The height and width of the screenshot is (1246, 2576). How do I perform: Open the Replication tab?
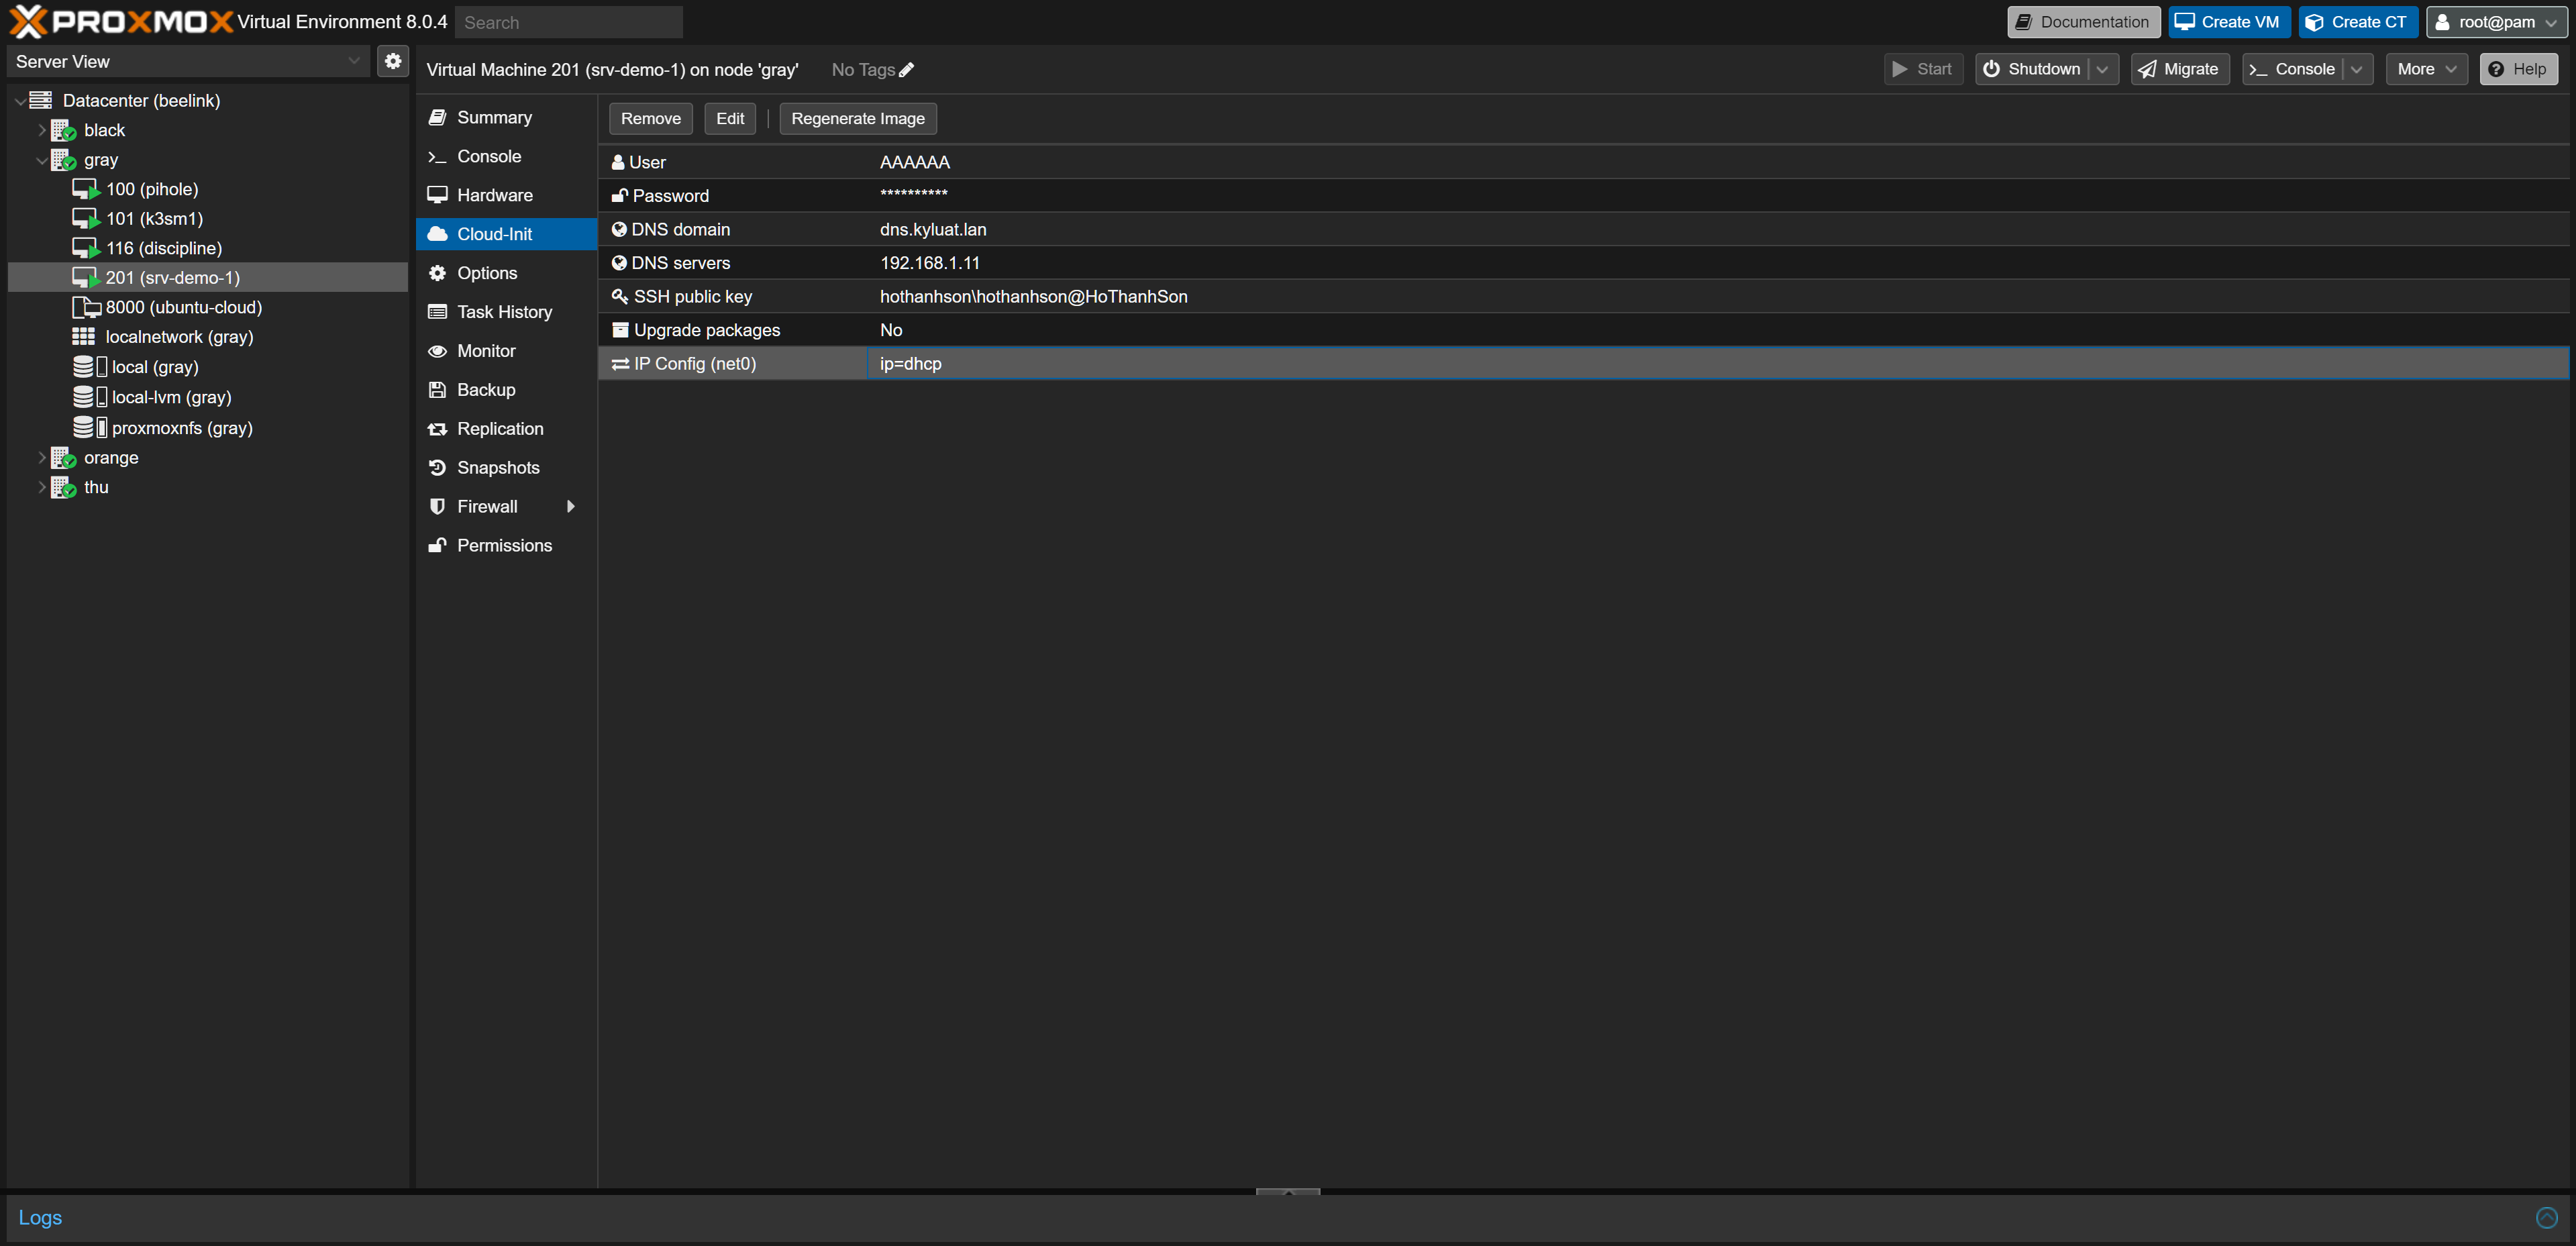(x=506, y=428)
